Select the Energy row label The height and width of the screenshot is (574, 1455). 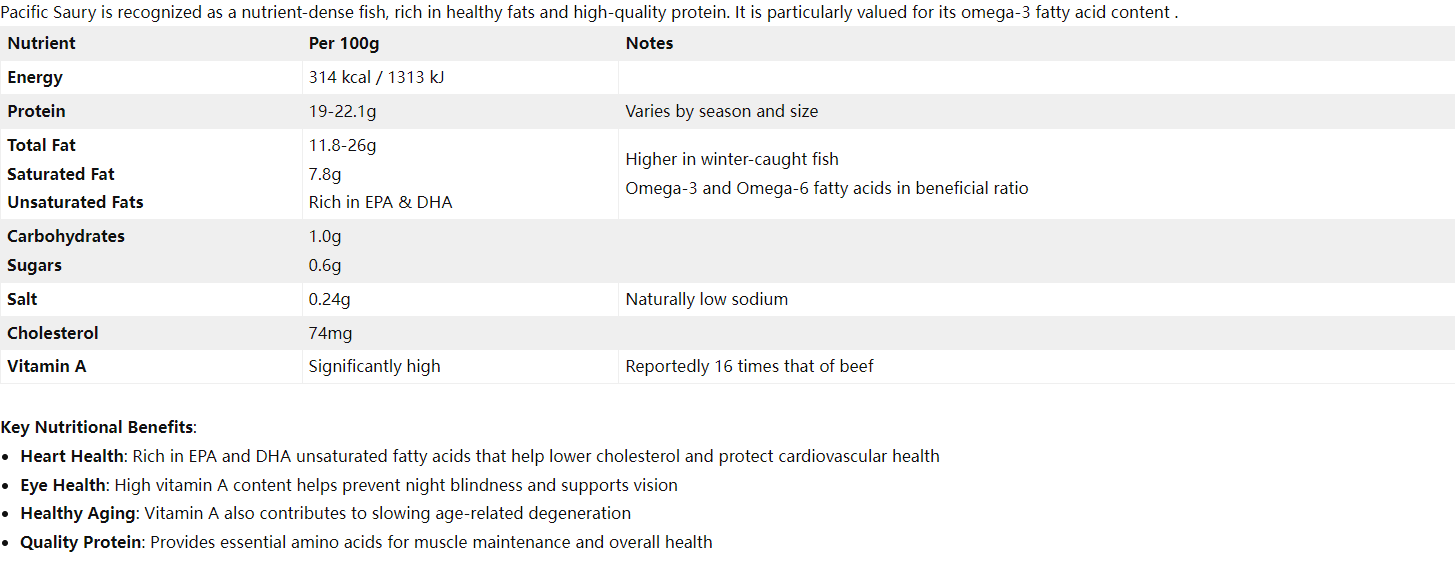pos(35,77)
